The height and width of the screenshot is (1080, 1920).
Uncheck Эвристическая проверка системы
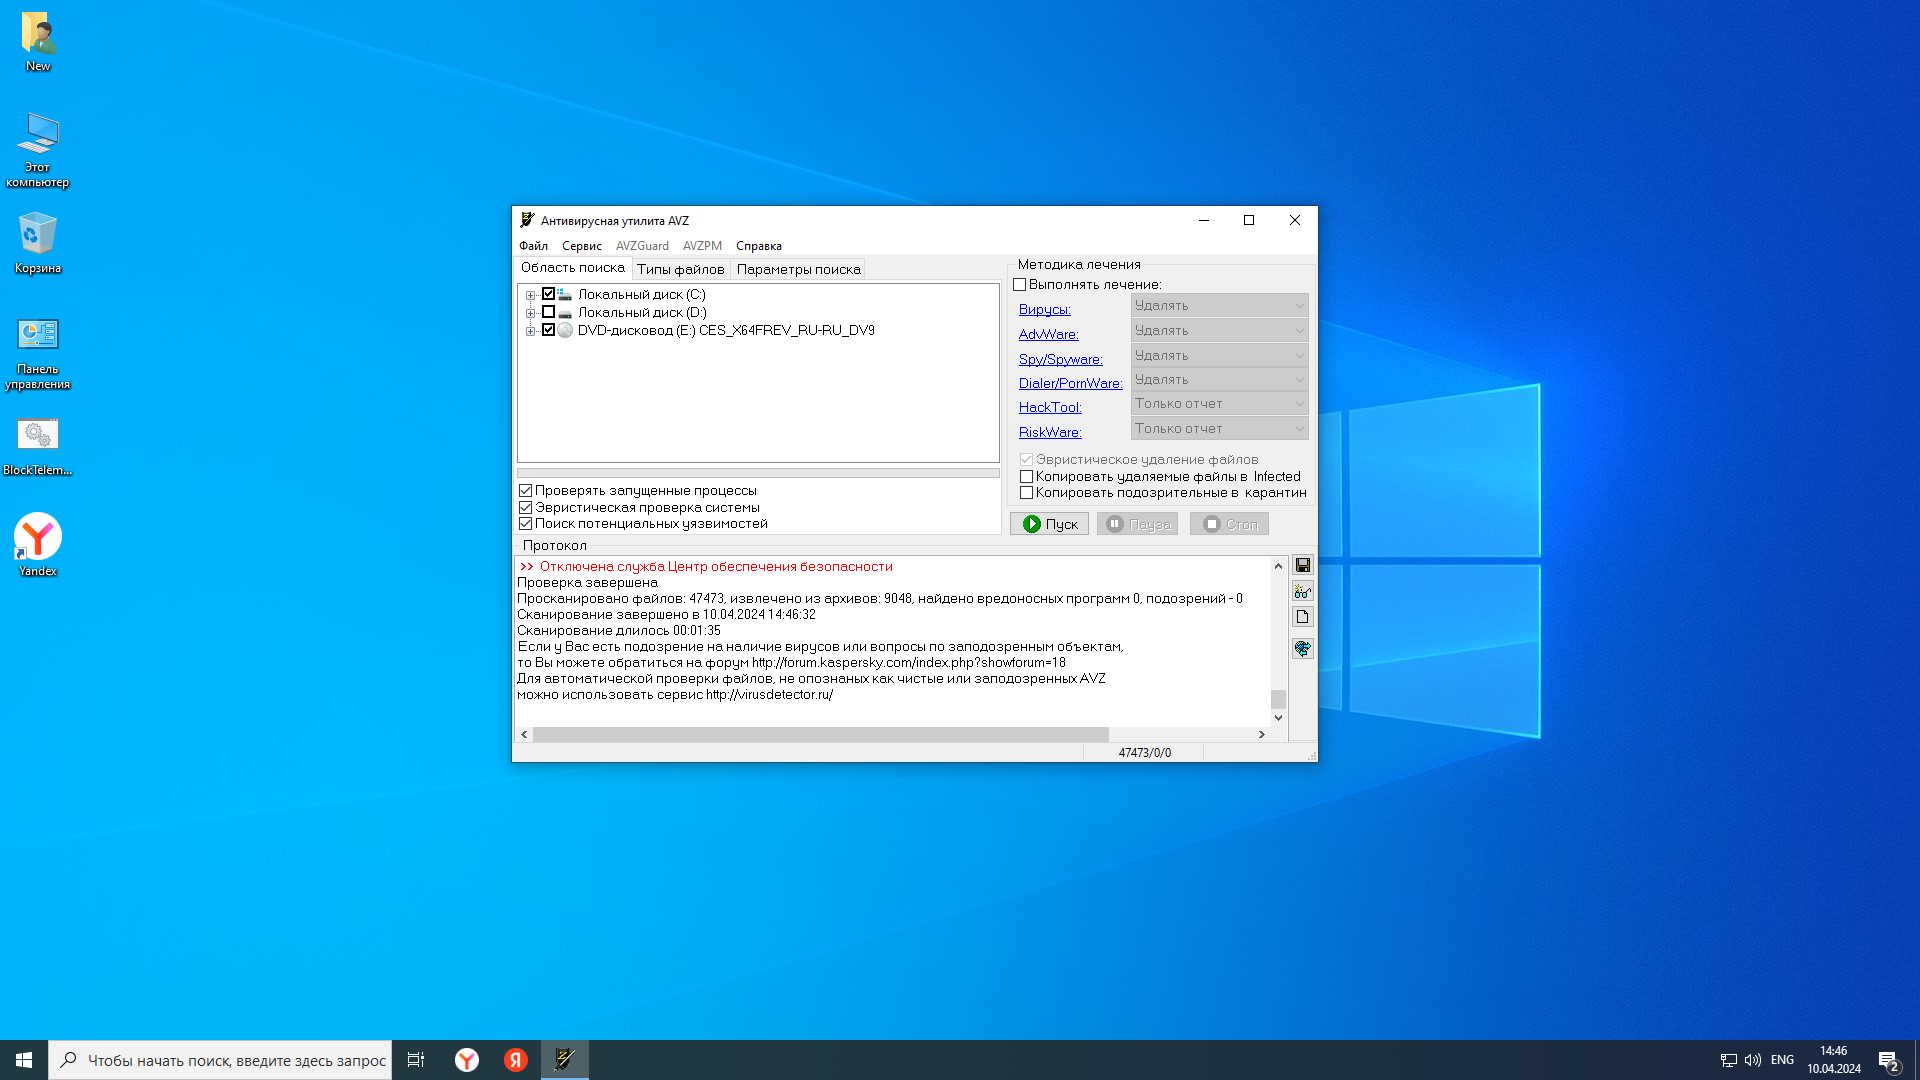(525, 508)
